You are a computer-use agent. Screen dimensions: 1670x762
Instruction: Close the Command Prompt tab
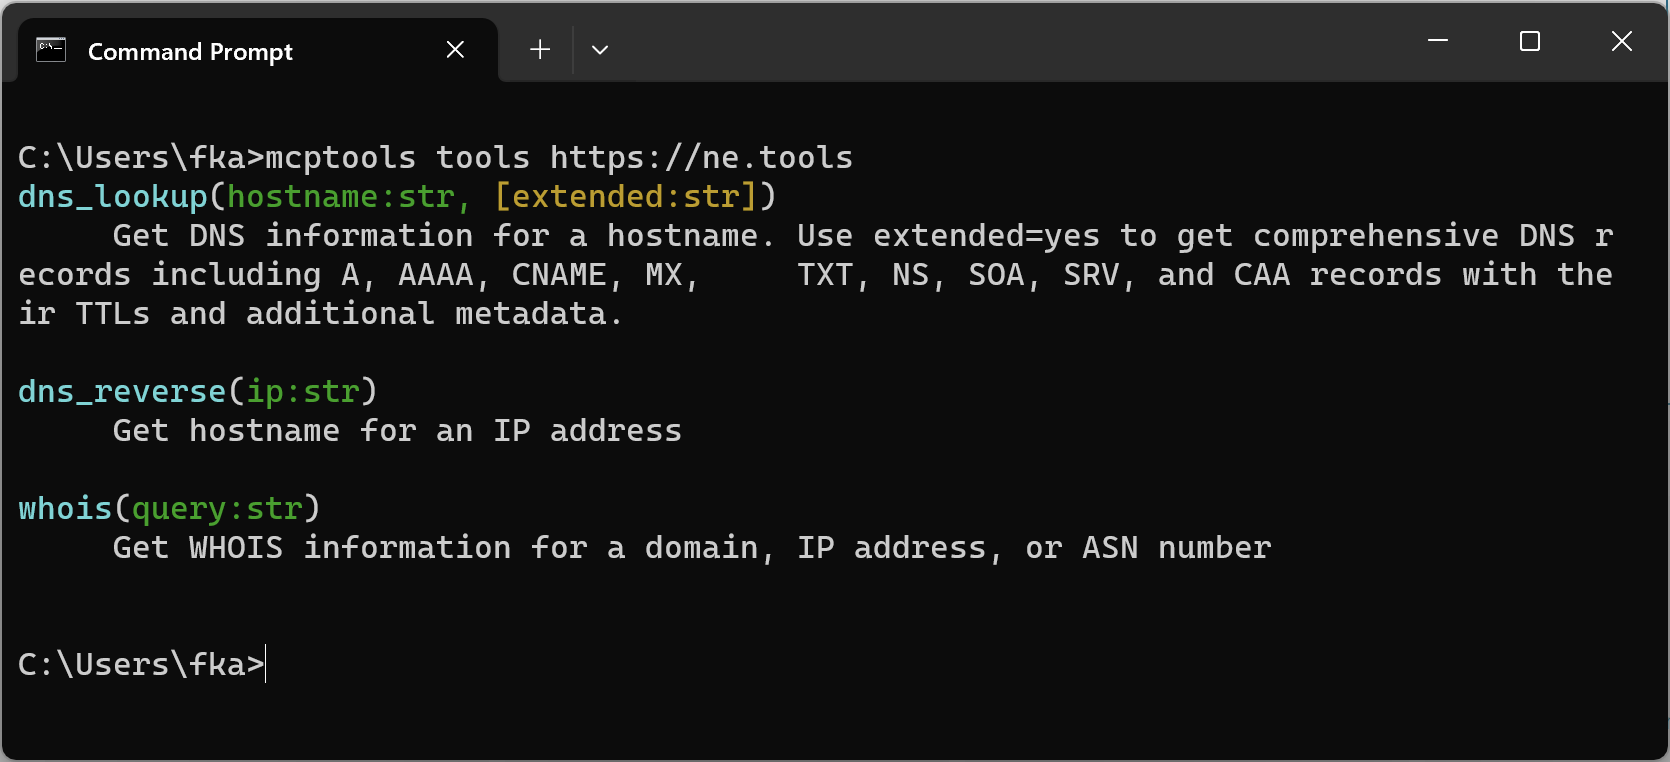tap(455, 50)
